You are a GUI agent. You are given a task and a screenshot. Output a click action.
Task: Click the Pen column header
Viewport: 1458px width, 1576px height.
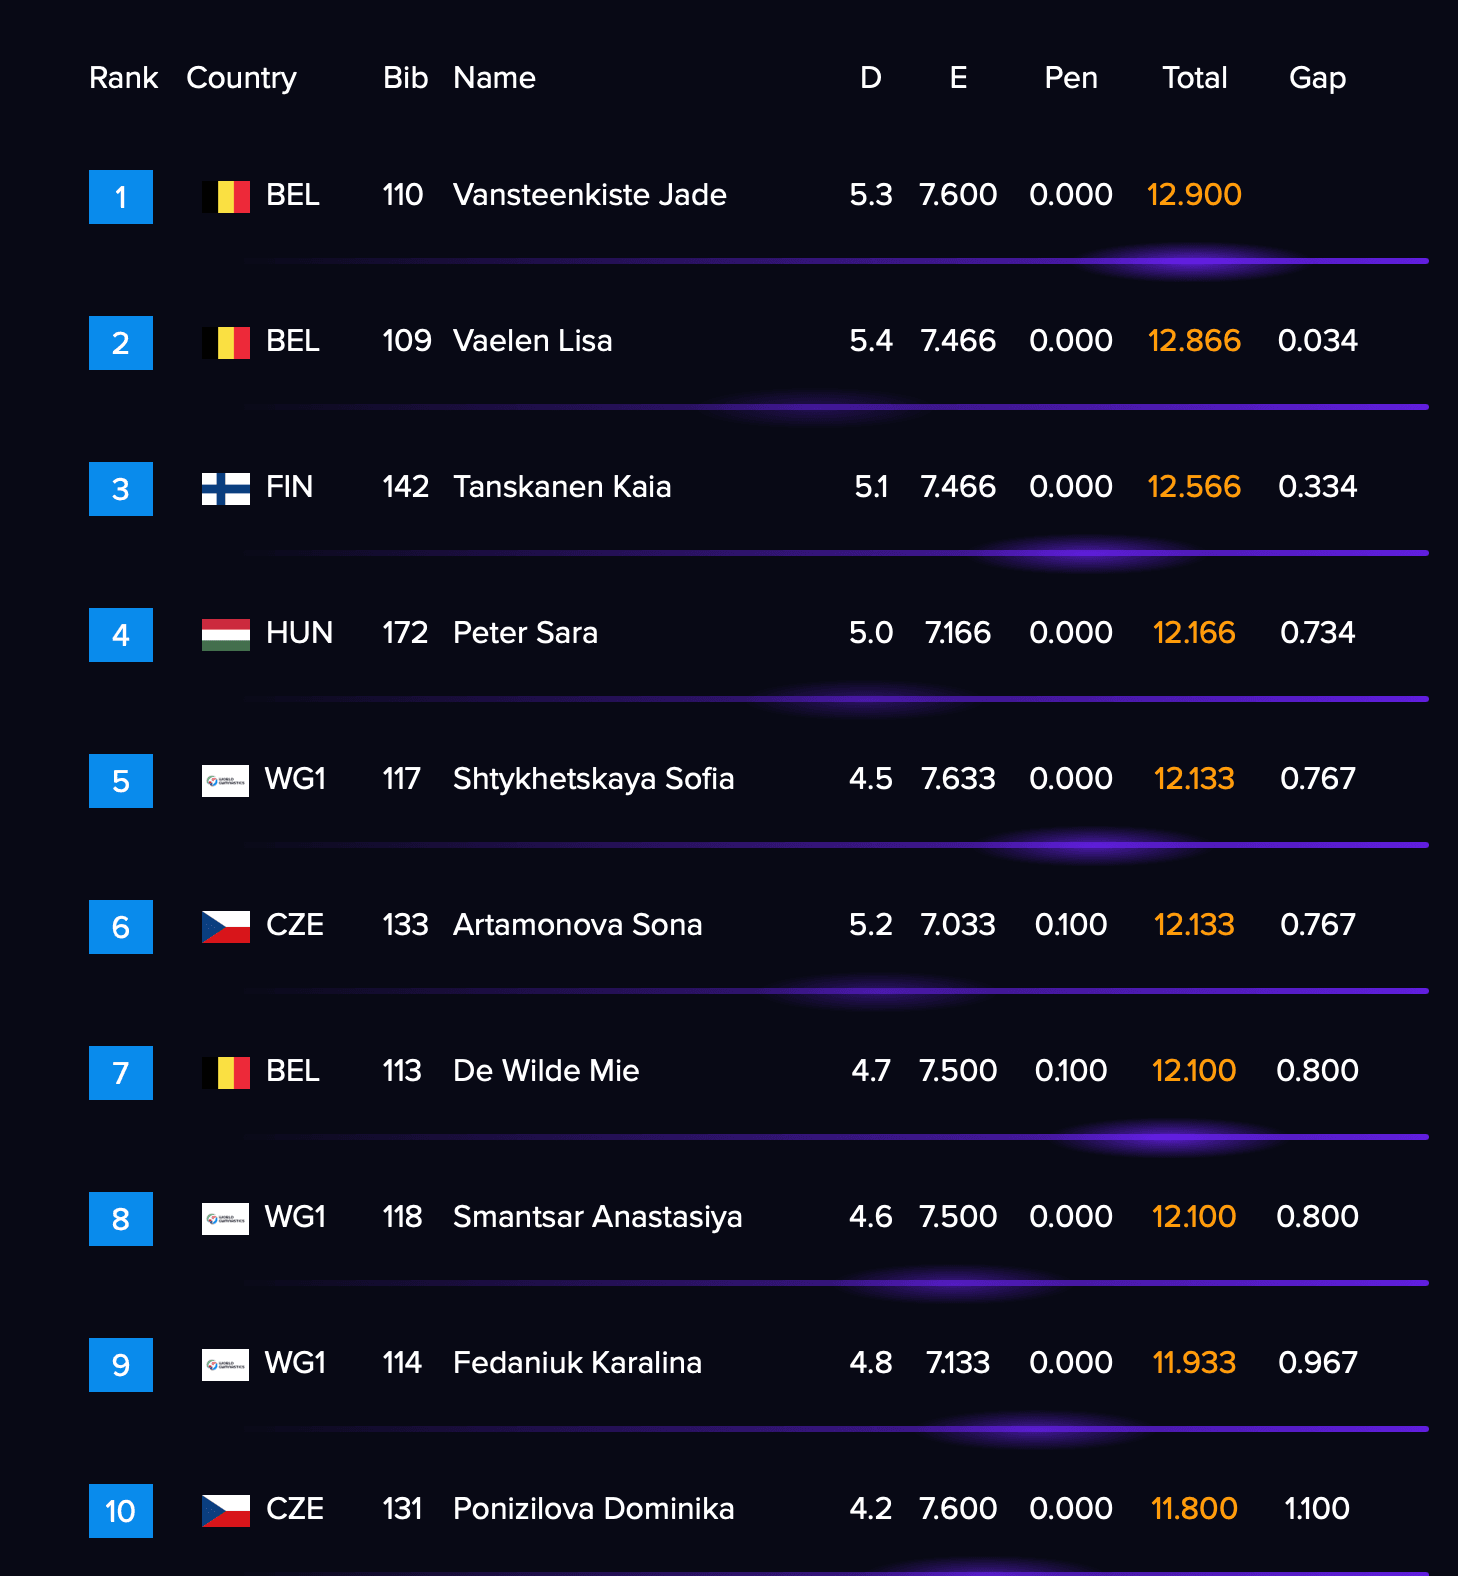pos(1071,78)
